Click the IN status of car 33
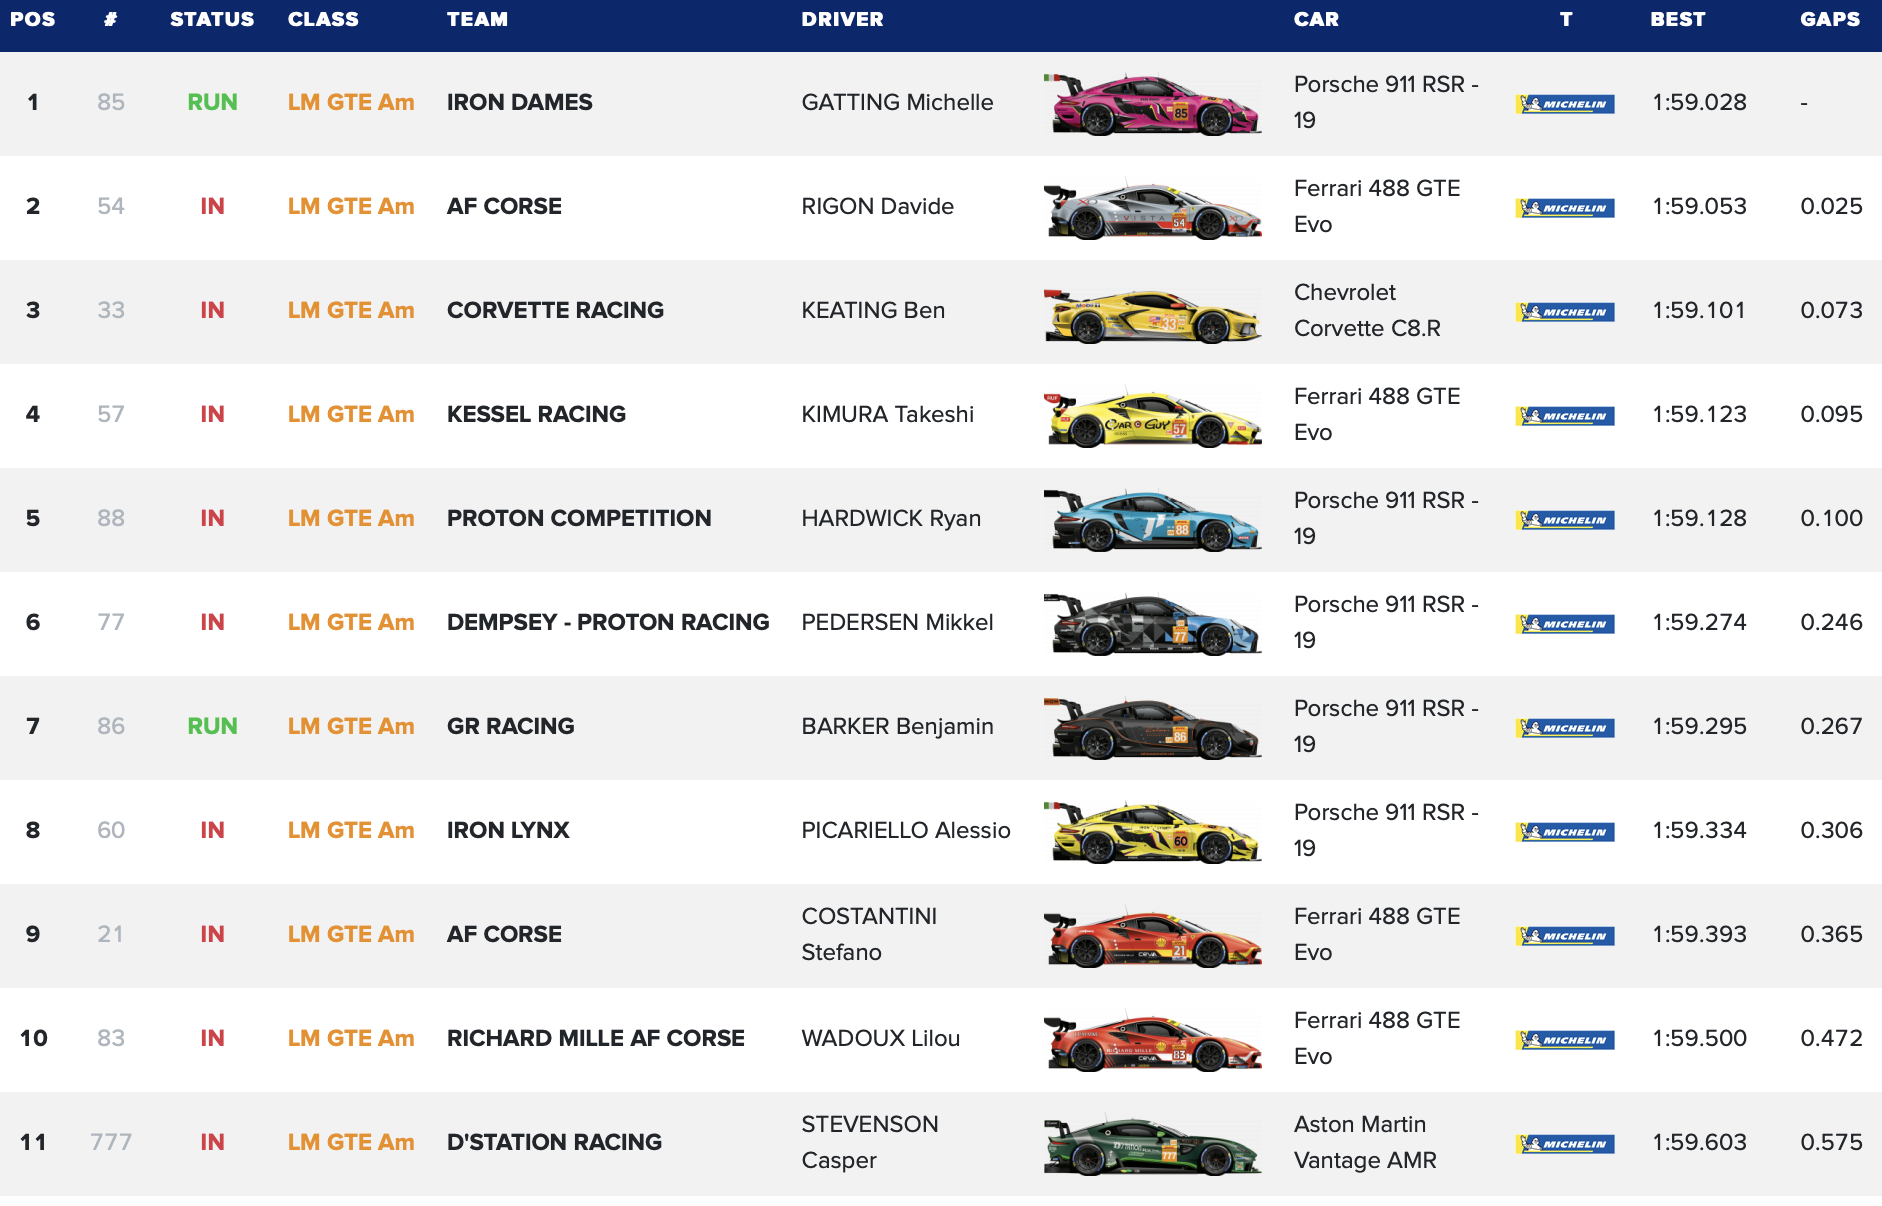 point(212,310)
